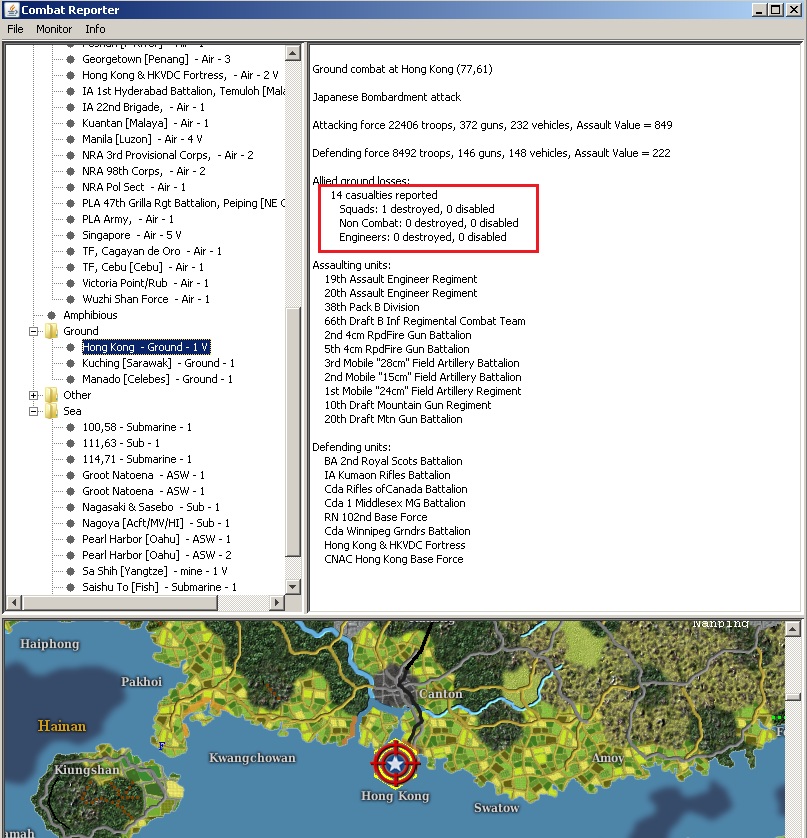
Task: Click tree panel scroll right arrow
Action: pyautogui.click(x=276, y=602)
